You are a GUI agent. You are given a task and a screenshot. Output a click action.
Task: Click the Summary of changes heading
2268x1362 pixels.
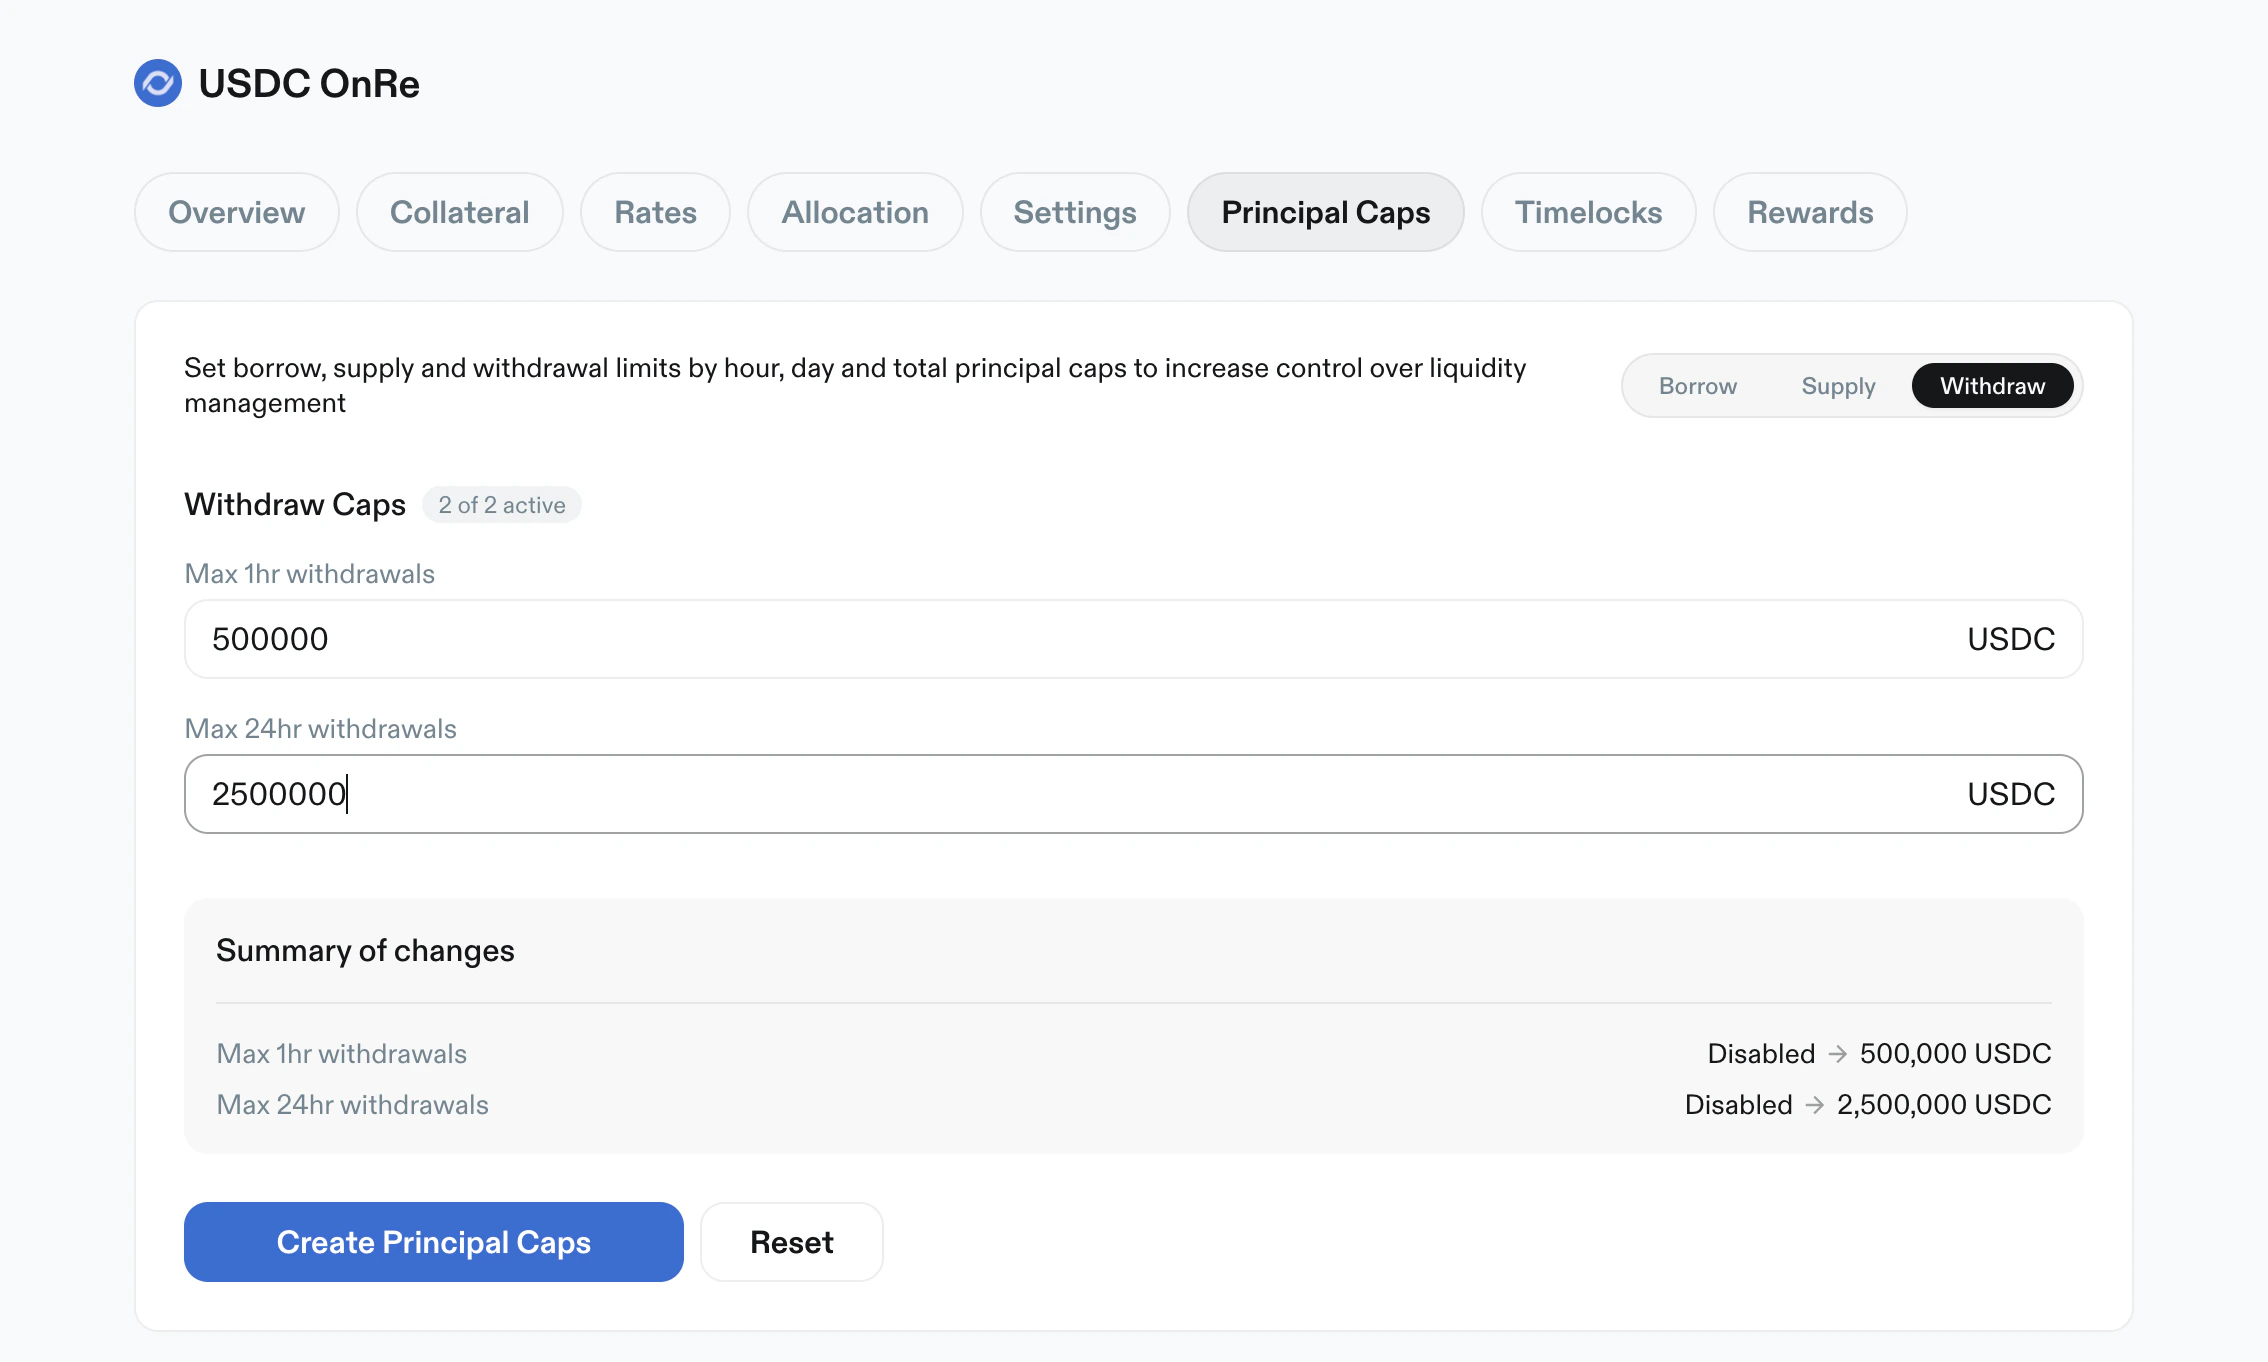coord(365,950)
